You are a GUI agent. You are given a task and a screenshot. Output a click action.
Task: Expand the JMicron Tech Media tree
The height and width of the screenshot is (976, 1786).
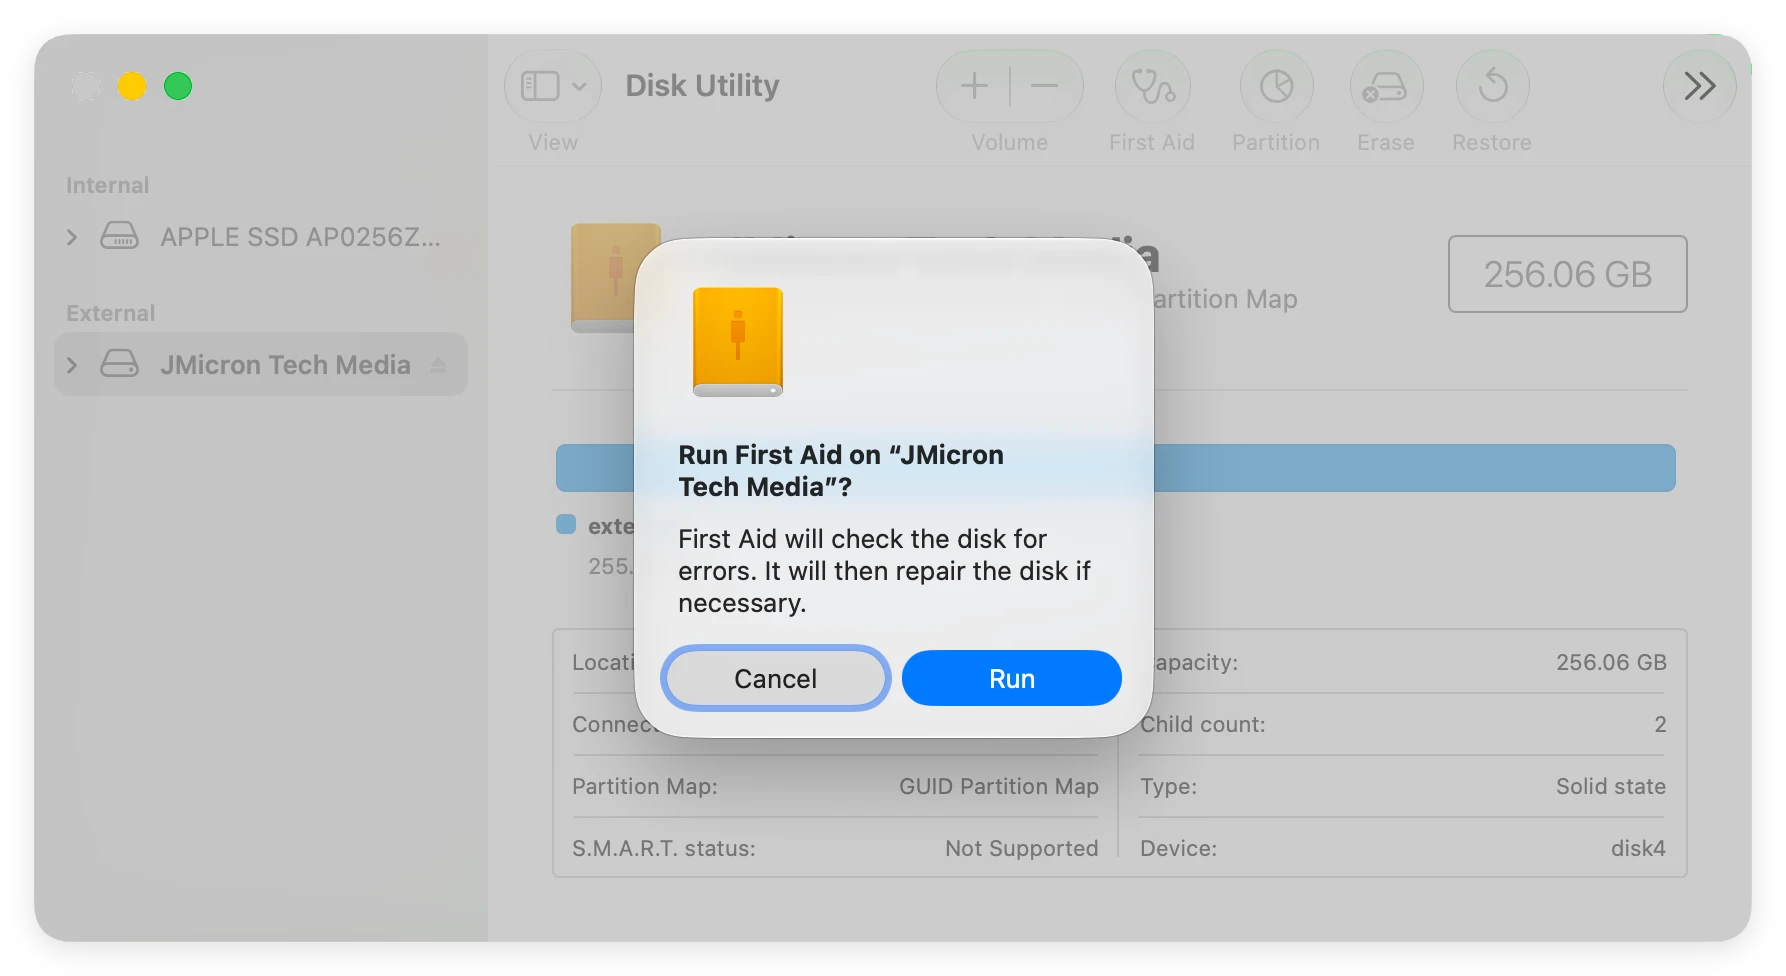coord(72,365)
